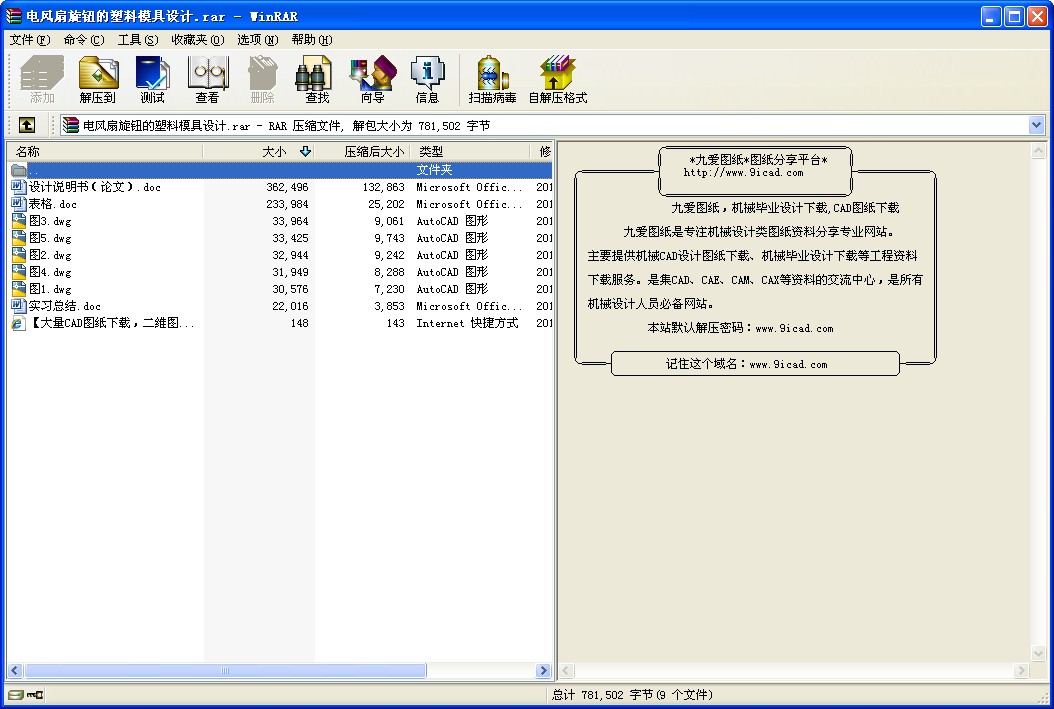Click the 测试 (Test) toolbar icon
The height and width of the screenshot is (709, 1054).
[x=153, y=79]
